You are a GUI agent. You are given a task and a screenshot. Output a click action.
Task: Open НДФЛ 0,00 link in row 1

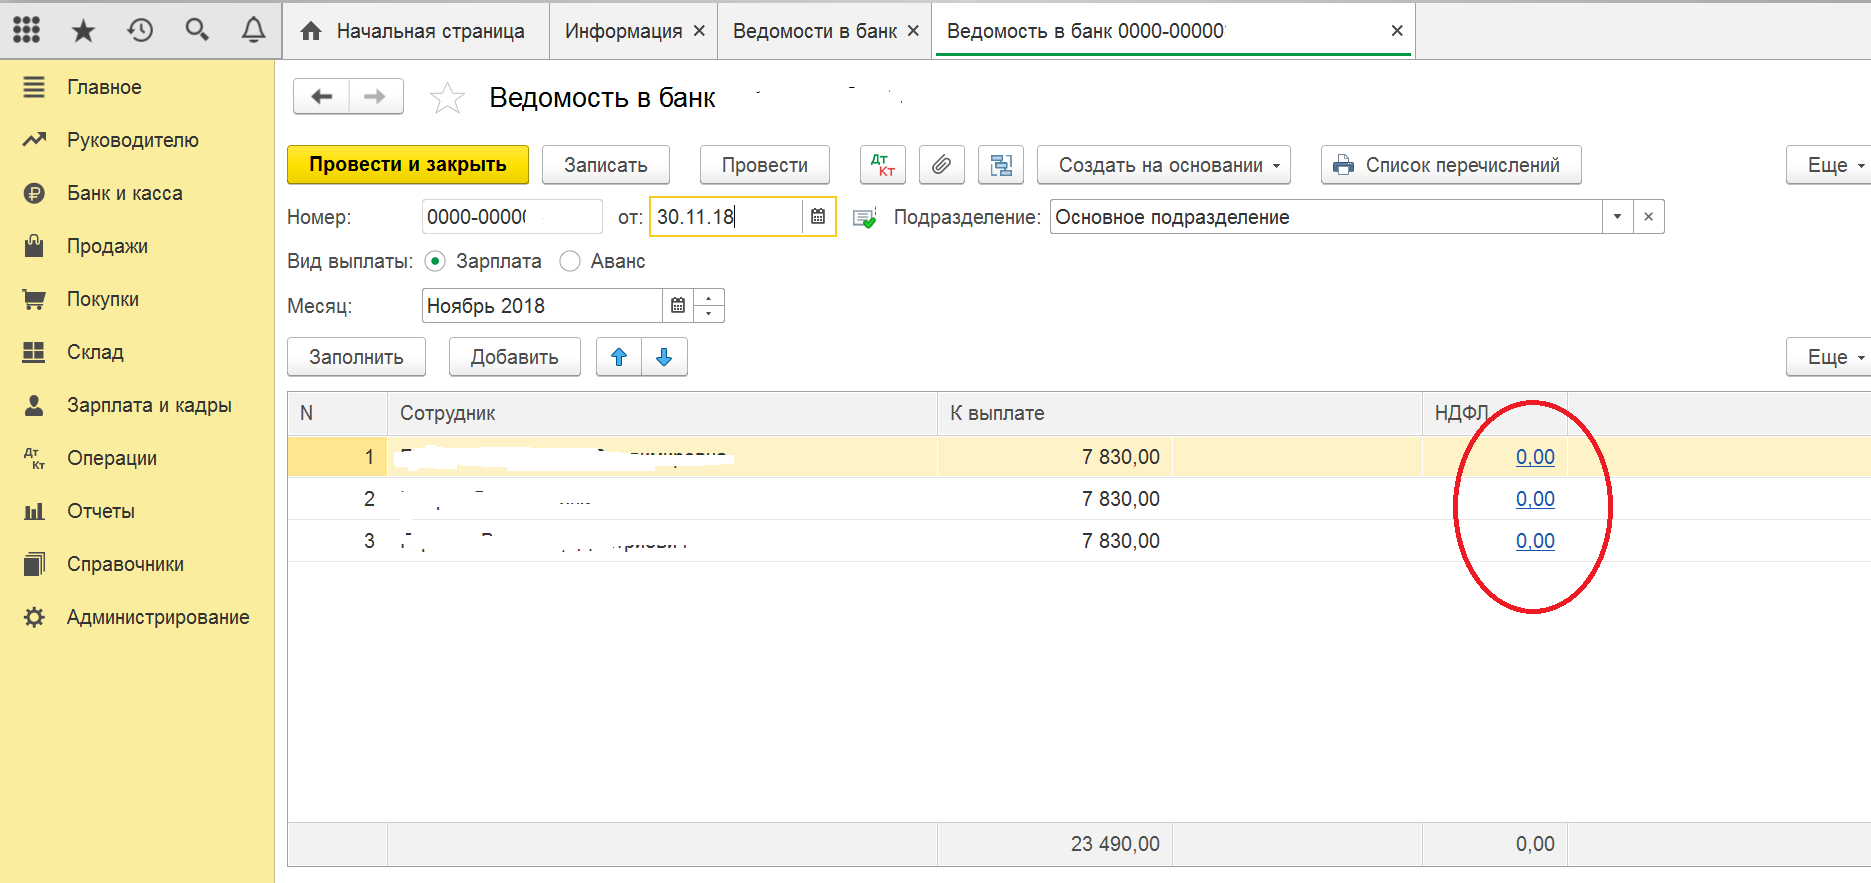1535,457
